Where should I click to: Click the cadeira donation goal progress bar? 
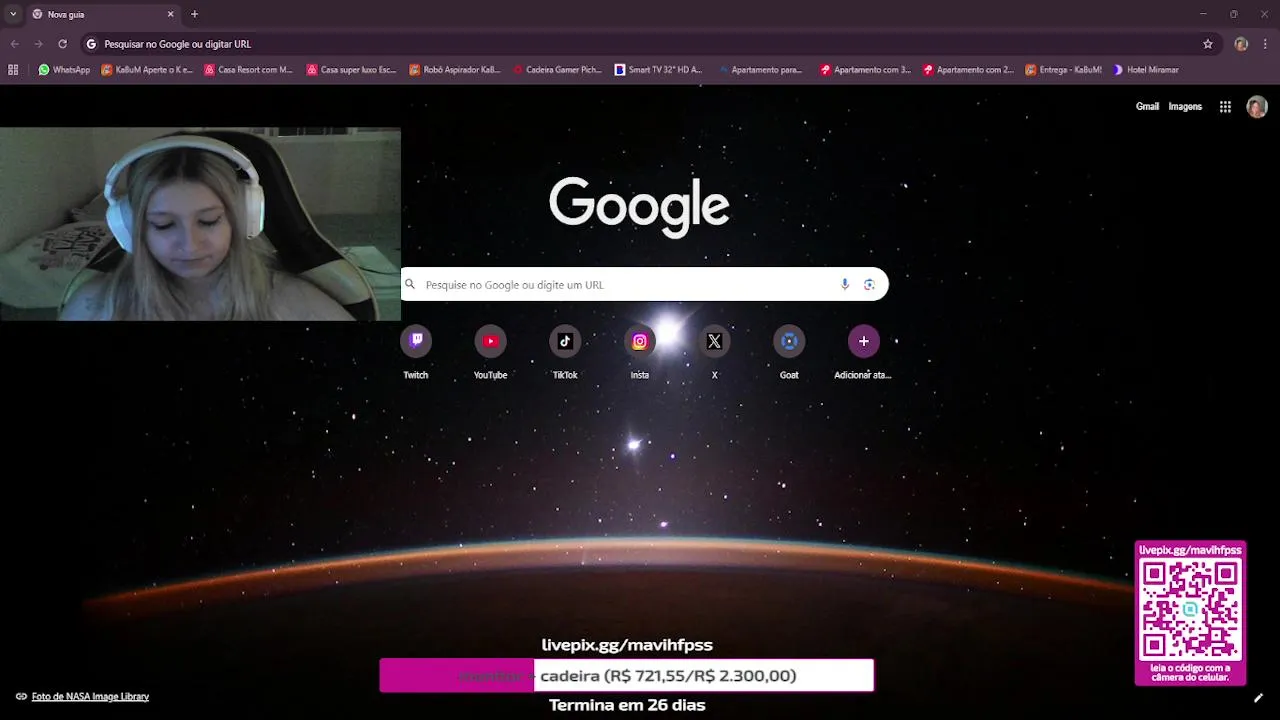click(x=626, y=675)
